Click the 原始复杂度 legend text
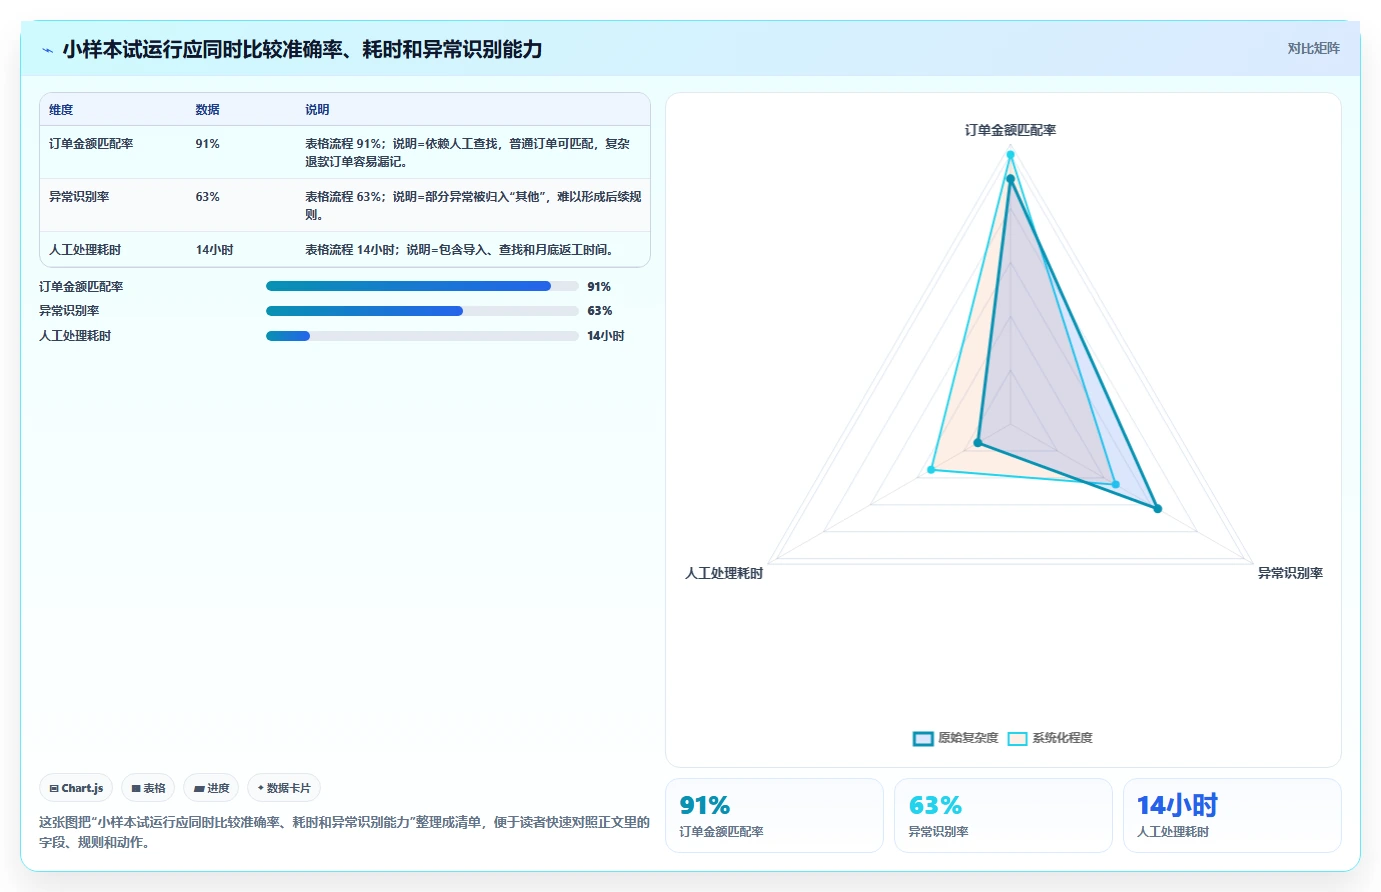1381x892 pixels. (x=968, y=738)
